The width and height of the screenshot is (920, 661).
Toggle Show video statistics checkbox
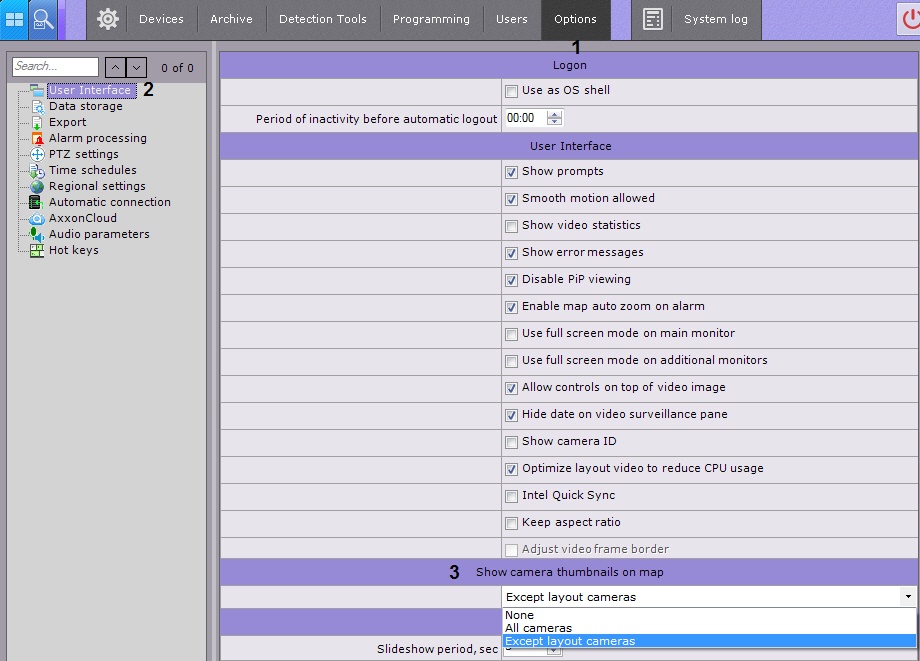coord(511,226)
